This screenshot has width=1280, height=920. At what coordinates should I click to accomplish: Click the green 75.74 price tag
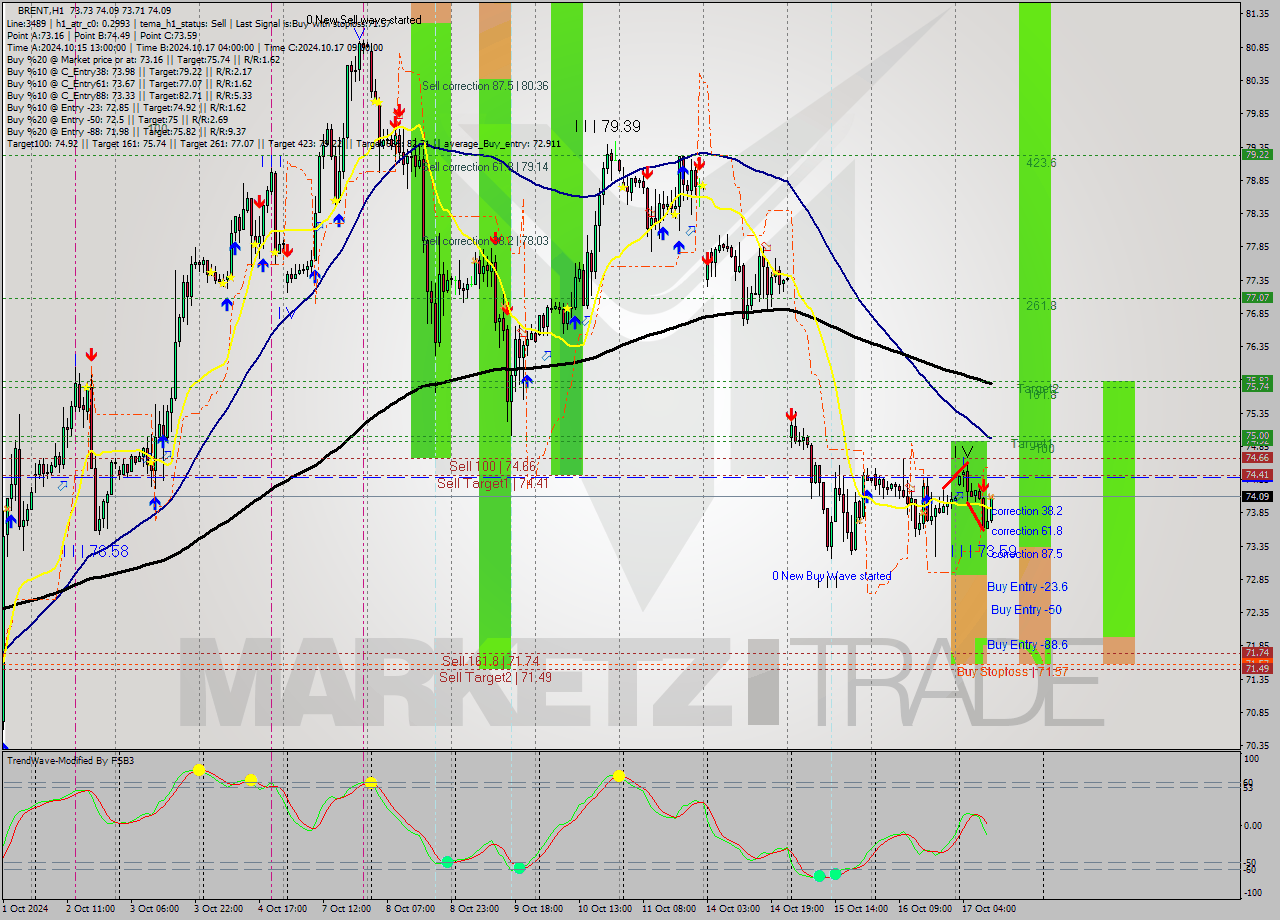click(x=1256, y=386)
